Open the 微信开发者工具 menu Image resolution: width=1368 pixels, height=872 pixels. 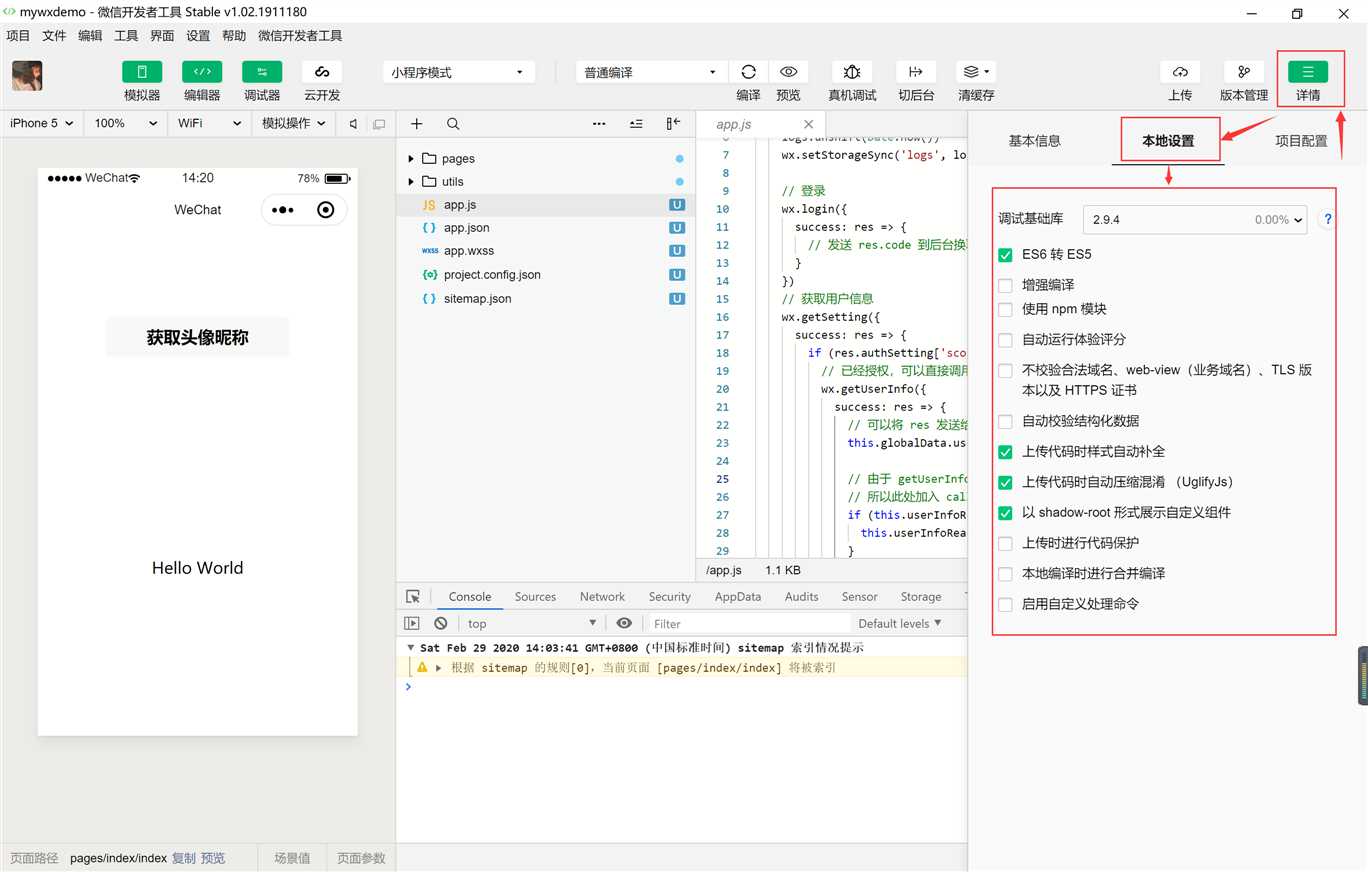300,35
